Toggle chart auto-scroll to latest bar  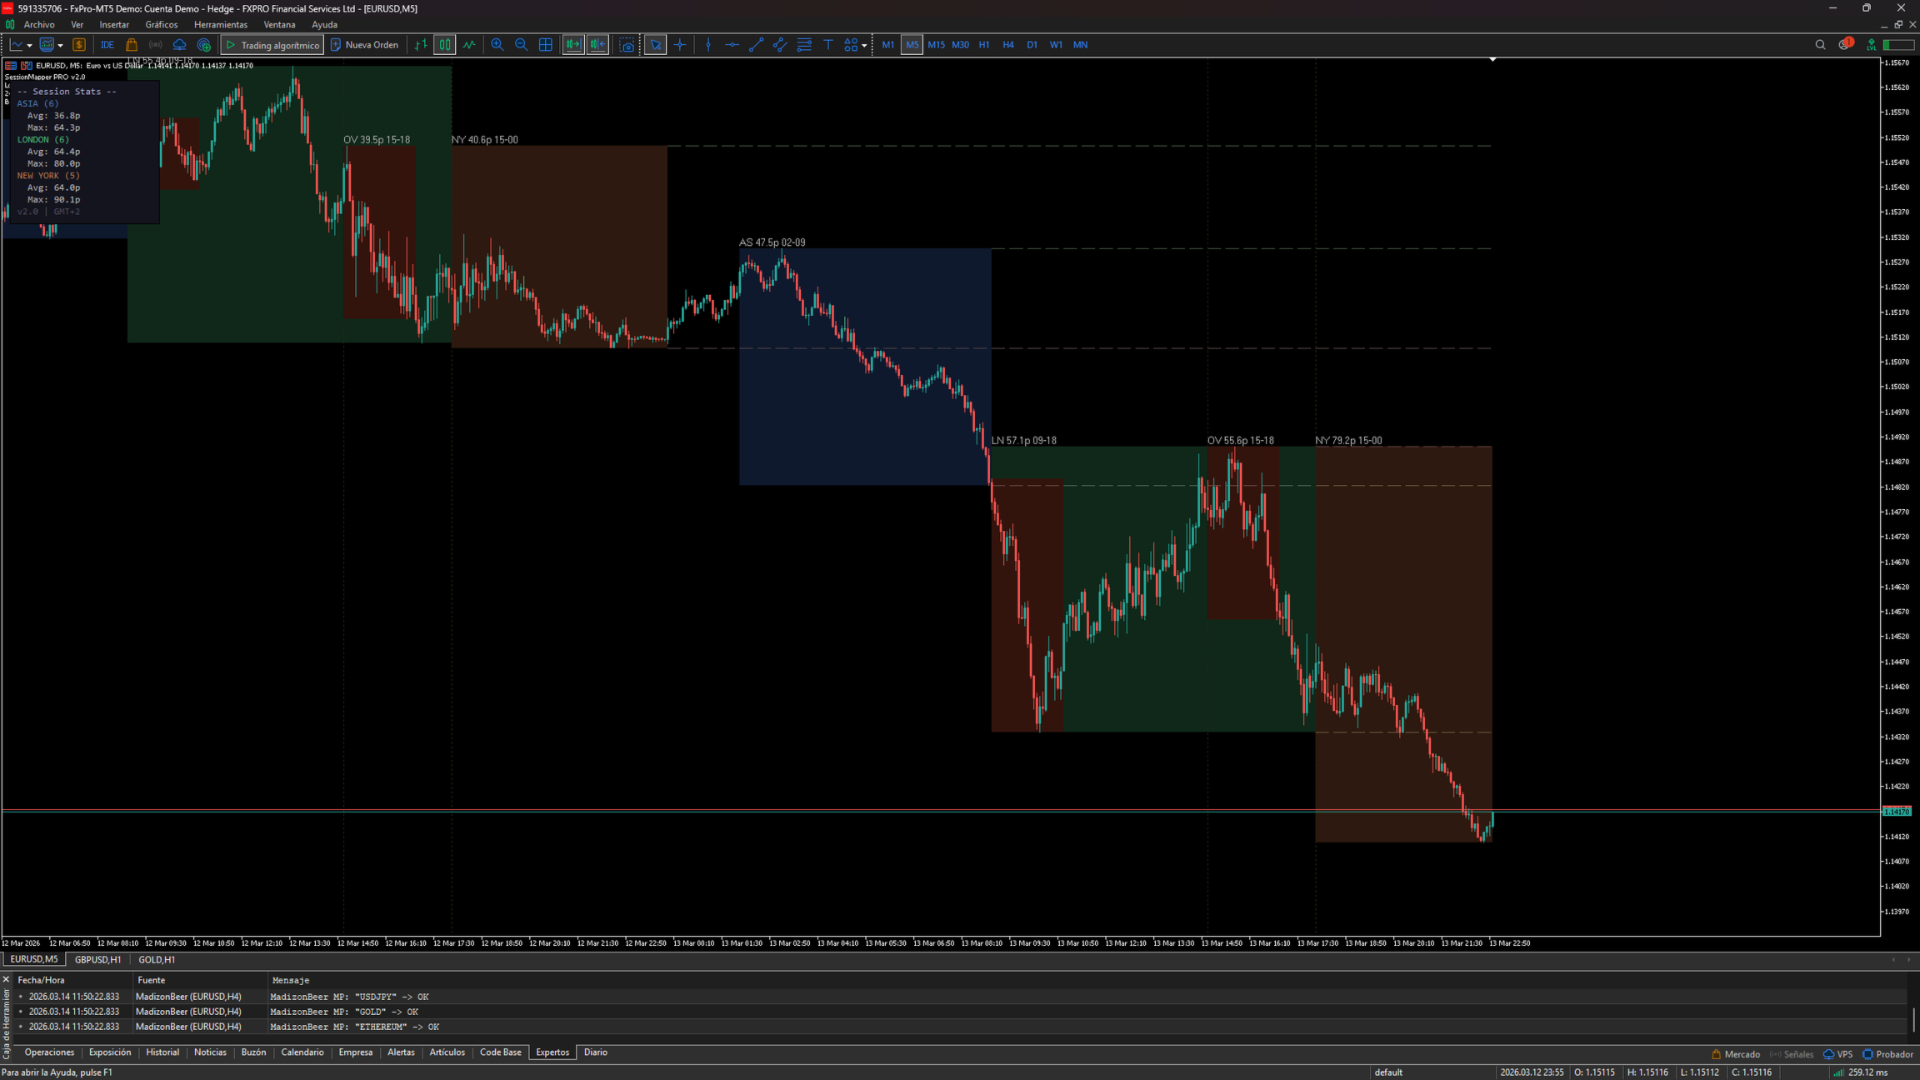coord(573,45)
